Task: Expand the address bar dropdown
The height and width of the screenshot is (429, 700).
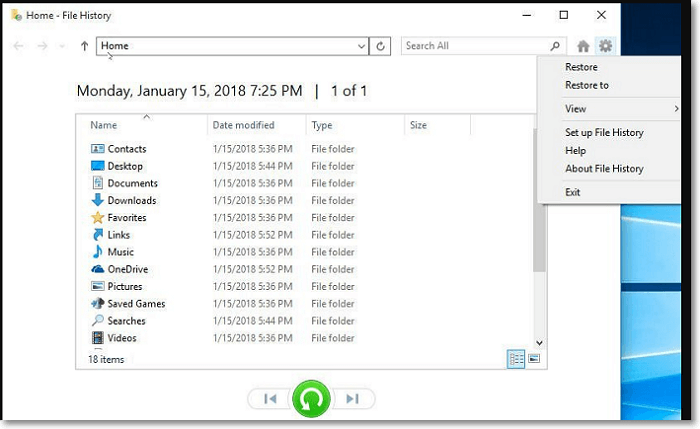Action: click(361, 46)
